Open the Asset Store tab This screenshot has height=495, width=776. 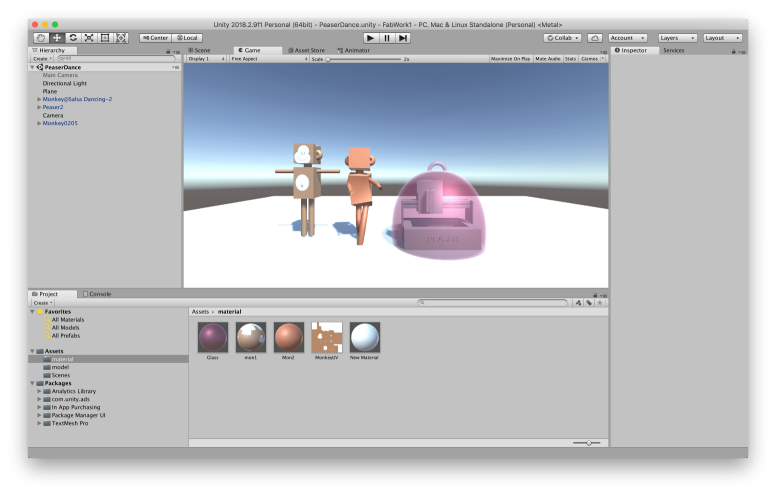(306, 50)
